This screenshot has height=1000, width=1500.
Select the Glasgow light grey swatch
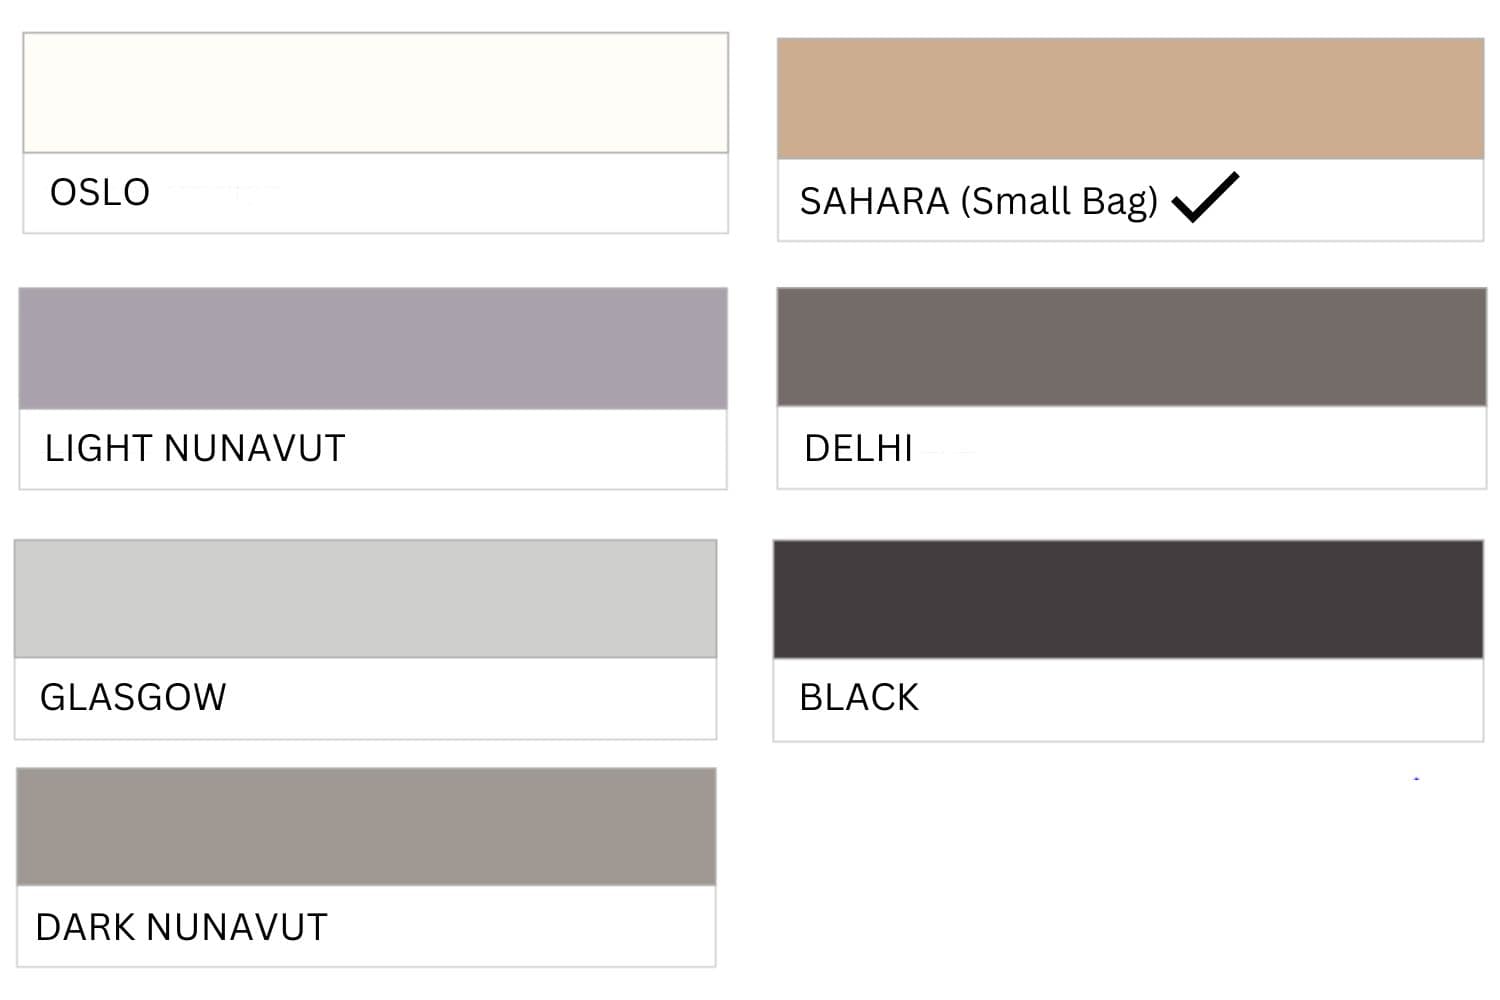click(x=365, y=599)
